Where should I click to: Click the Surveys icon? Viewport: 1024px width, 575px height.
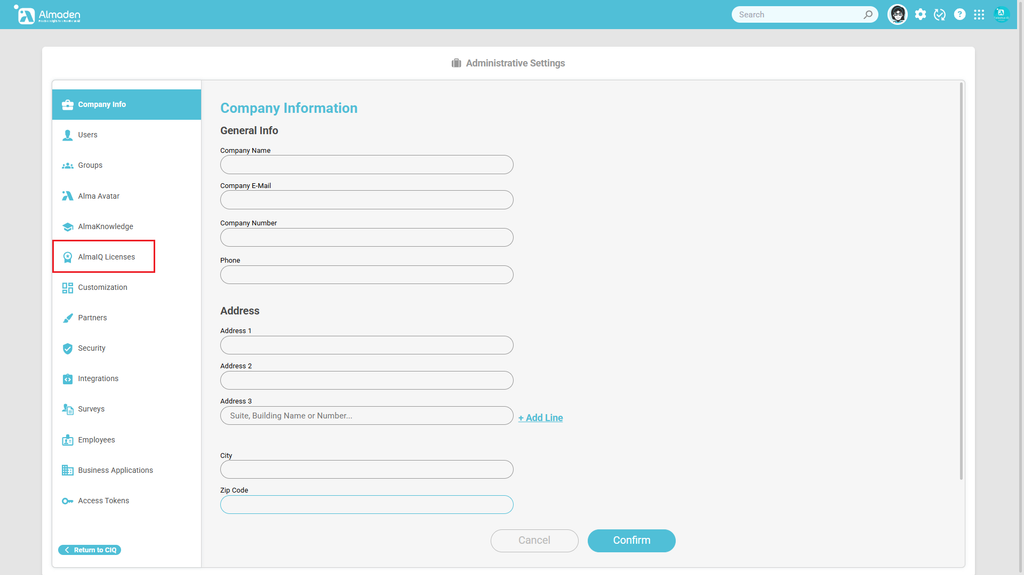(67, 409)
